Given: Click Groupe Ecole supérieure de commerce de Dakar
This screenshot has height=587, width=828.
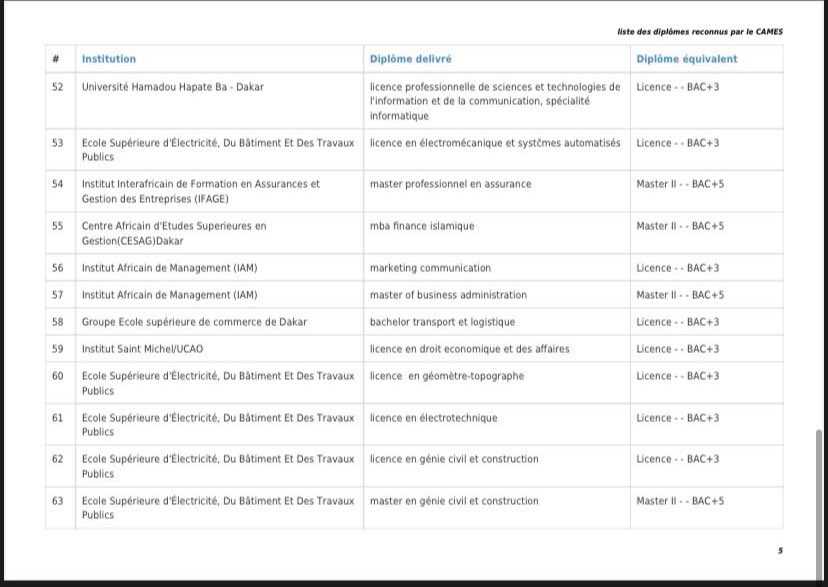Looking at the screenshot, I should tap(194, 322).
